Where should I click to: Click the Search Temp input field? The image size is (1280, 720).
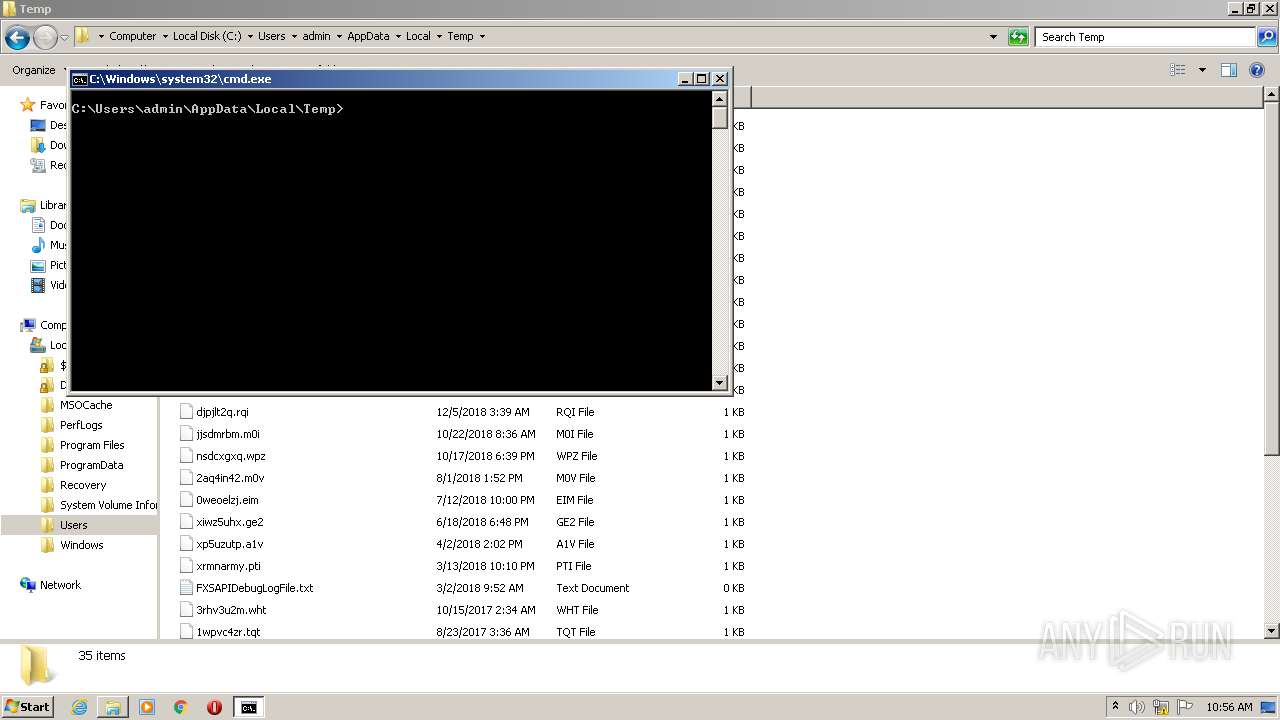tap(1145, 37)
